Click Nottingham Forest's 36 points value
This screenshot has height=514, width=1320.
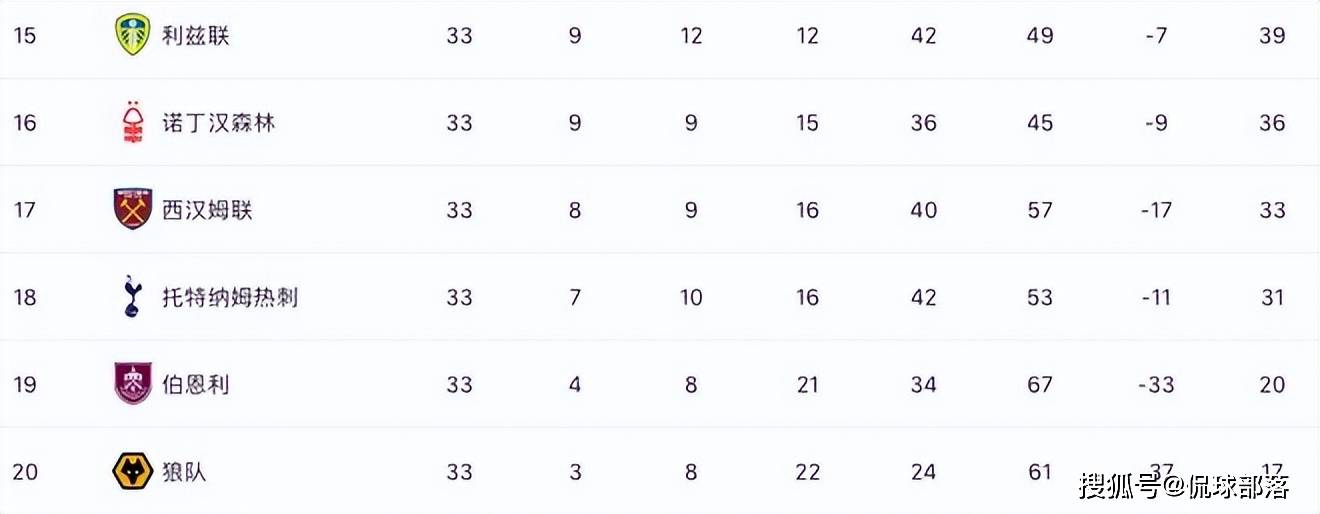pos(1272,123)
